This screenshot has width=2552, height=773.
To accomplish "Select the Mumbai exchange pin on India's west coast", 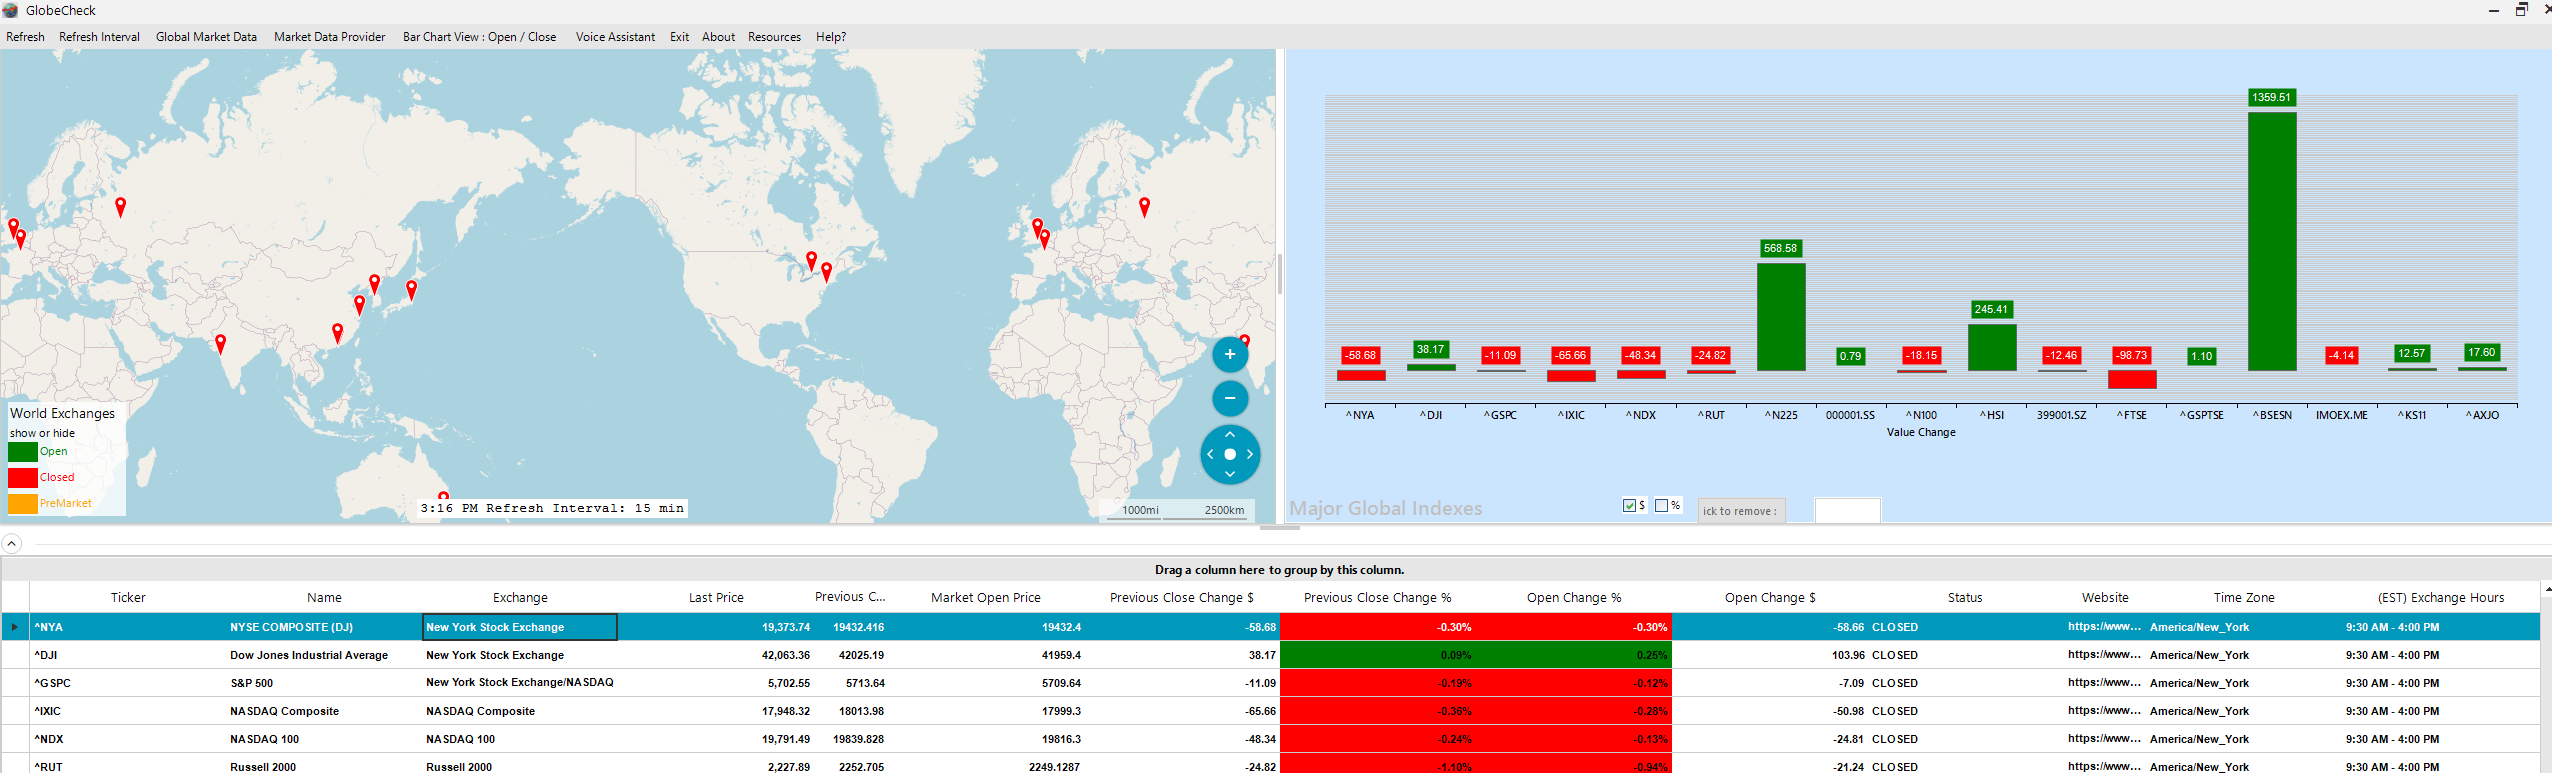I will point(220,344).
